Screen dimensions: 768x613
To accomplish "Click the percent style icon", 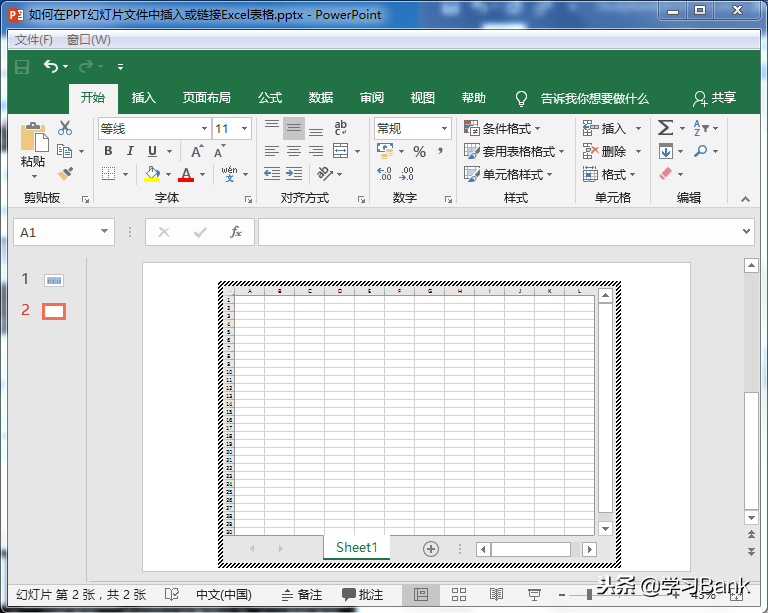I will point(419,151).
